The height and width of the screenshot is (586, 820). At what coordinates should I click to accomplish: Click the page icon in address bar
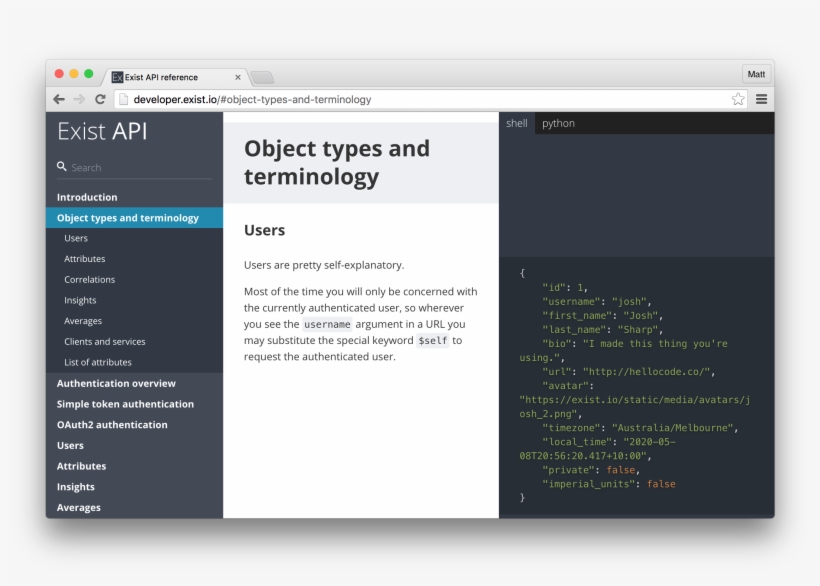pos(124,99)
